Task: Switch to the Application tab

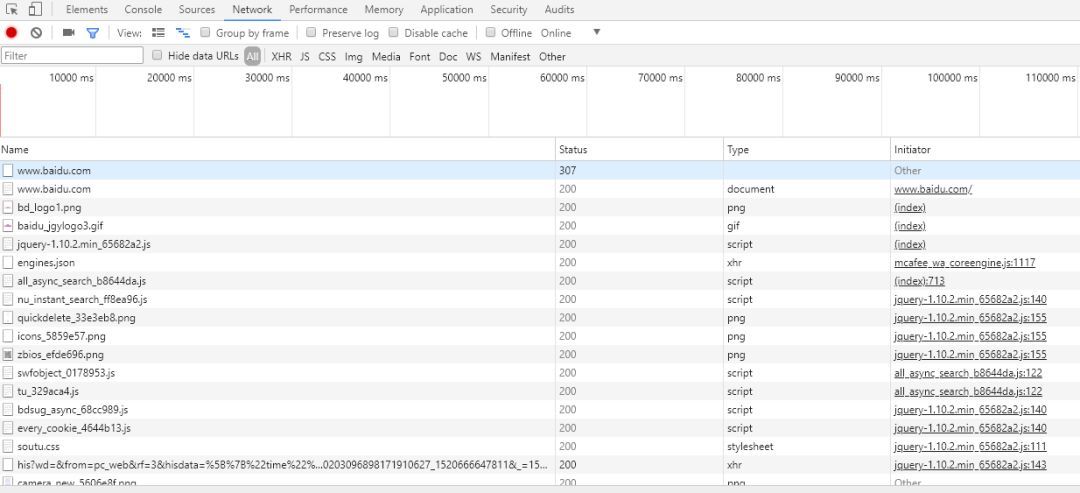Action: [446, 10]
